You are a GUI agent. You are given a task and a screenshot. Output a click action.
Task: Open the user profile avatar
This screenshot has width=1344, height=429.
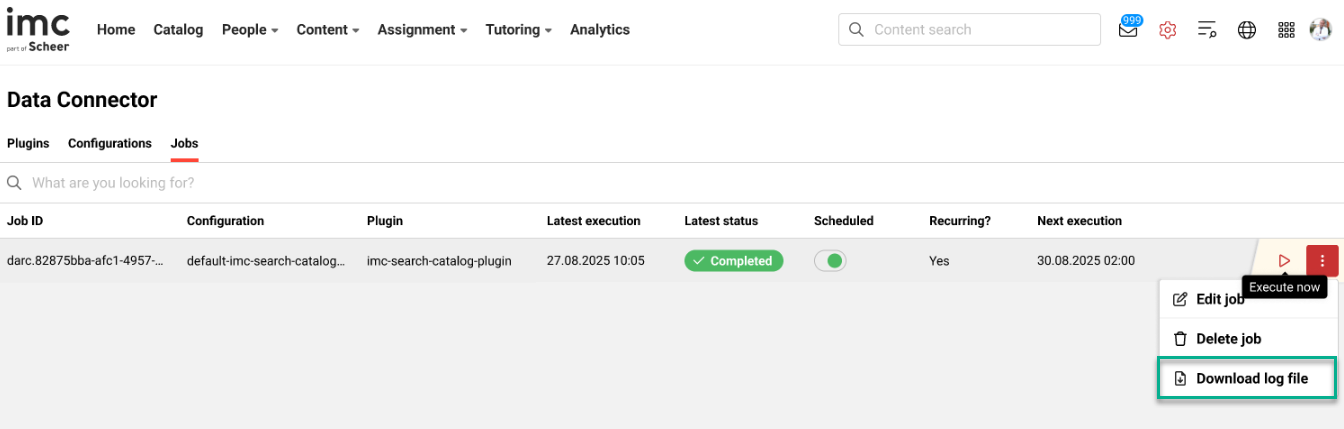click(1320, 30)
